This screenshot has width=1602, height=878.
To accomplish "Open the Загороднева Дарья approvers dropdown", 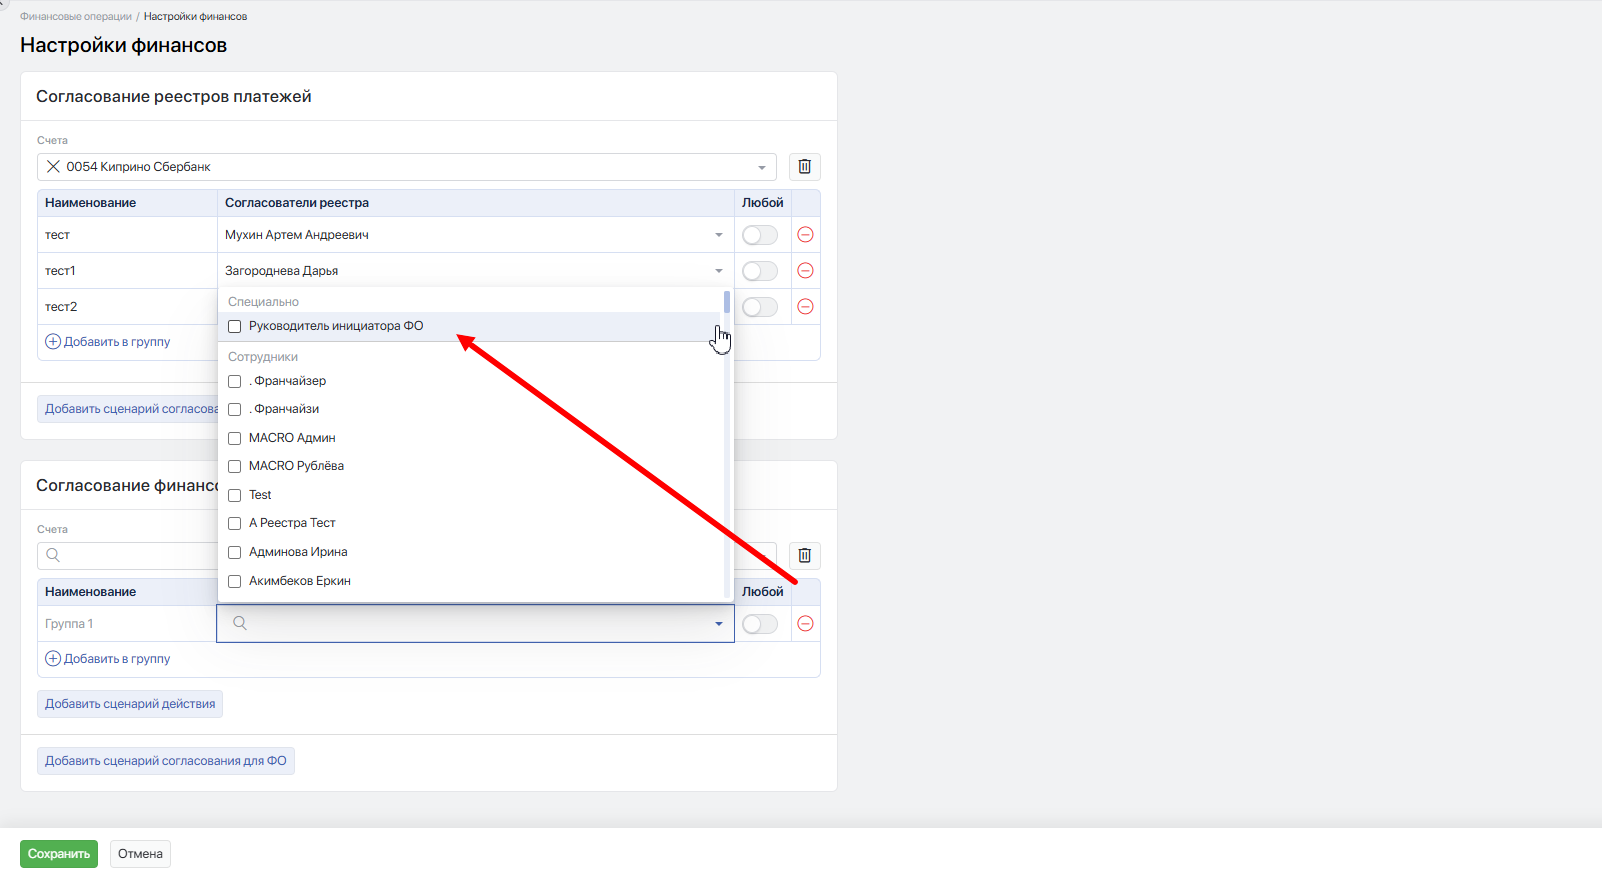I will (x=718, y=271).
